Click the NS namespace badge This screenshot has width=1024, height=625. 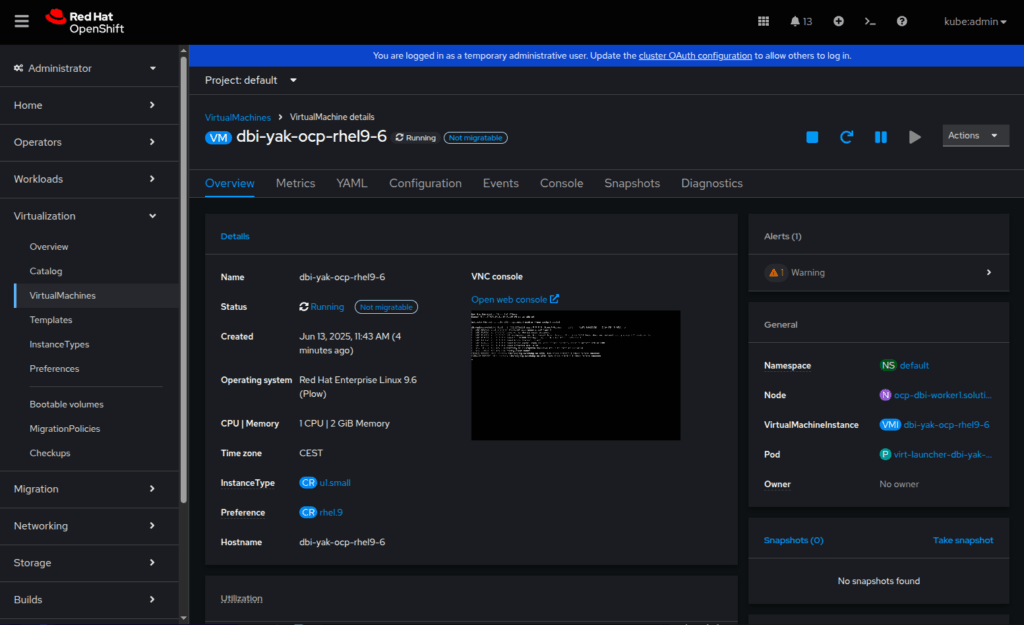tap(888, 366)
